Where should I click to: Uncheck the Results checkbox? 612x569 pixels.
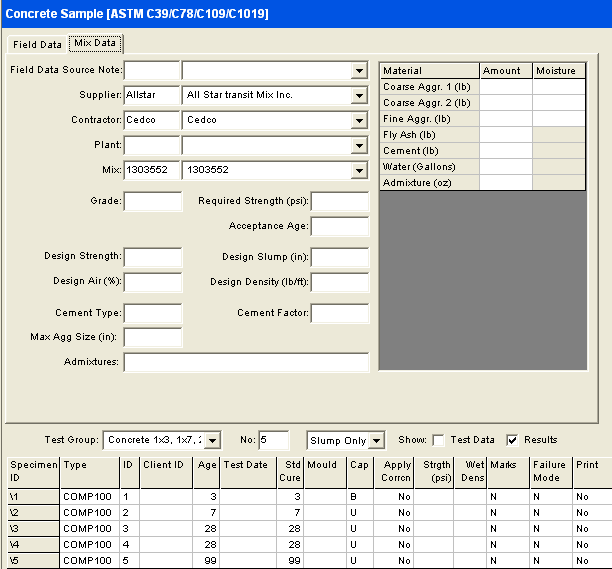(x=513, y=440)
